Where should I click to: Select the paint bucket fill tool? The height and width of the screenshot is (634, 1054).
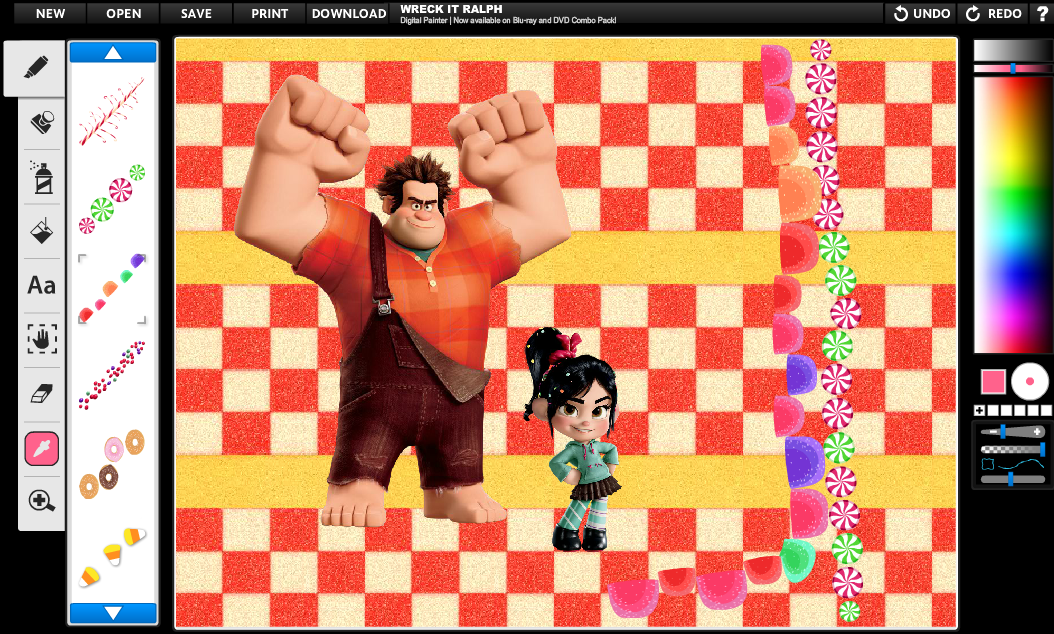click(42, 231)
